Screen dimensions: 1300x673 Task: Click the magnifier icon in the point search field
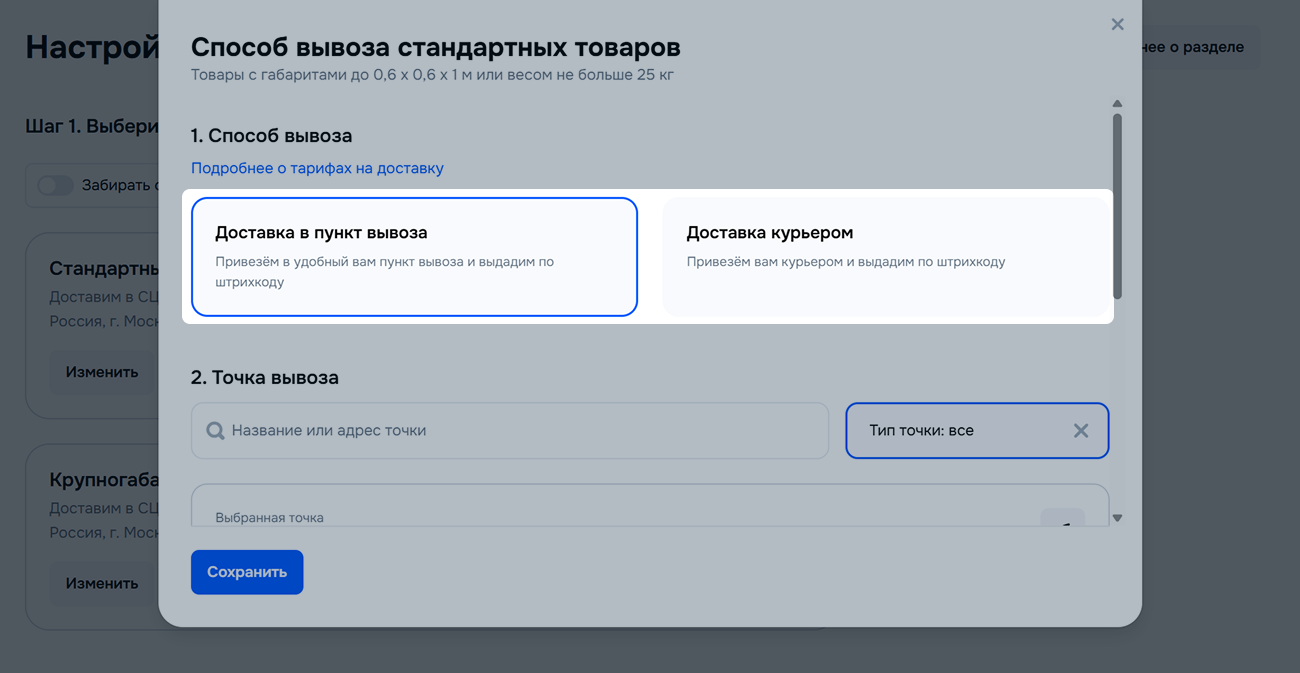(x=215, y=431)
